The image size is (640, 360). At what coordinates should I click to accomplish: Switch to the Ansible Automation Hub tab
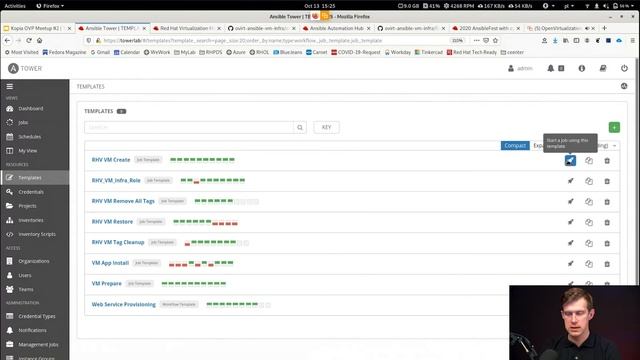pos(336,28)
